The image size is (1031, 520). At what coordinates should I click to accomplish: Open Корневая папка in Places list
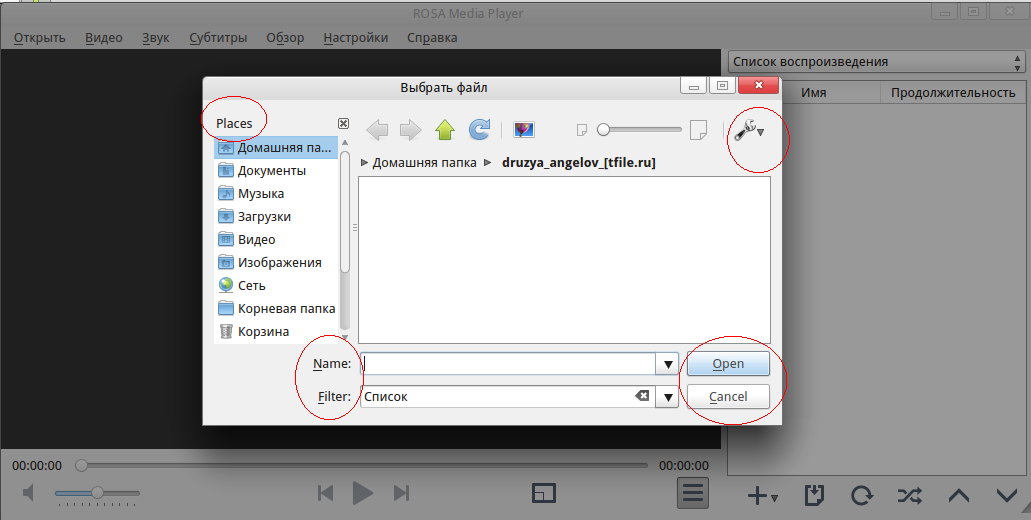[x=276, y=308]
